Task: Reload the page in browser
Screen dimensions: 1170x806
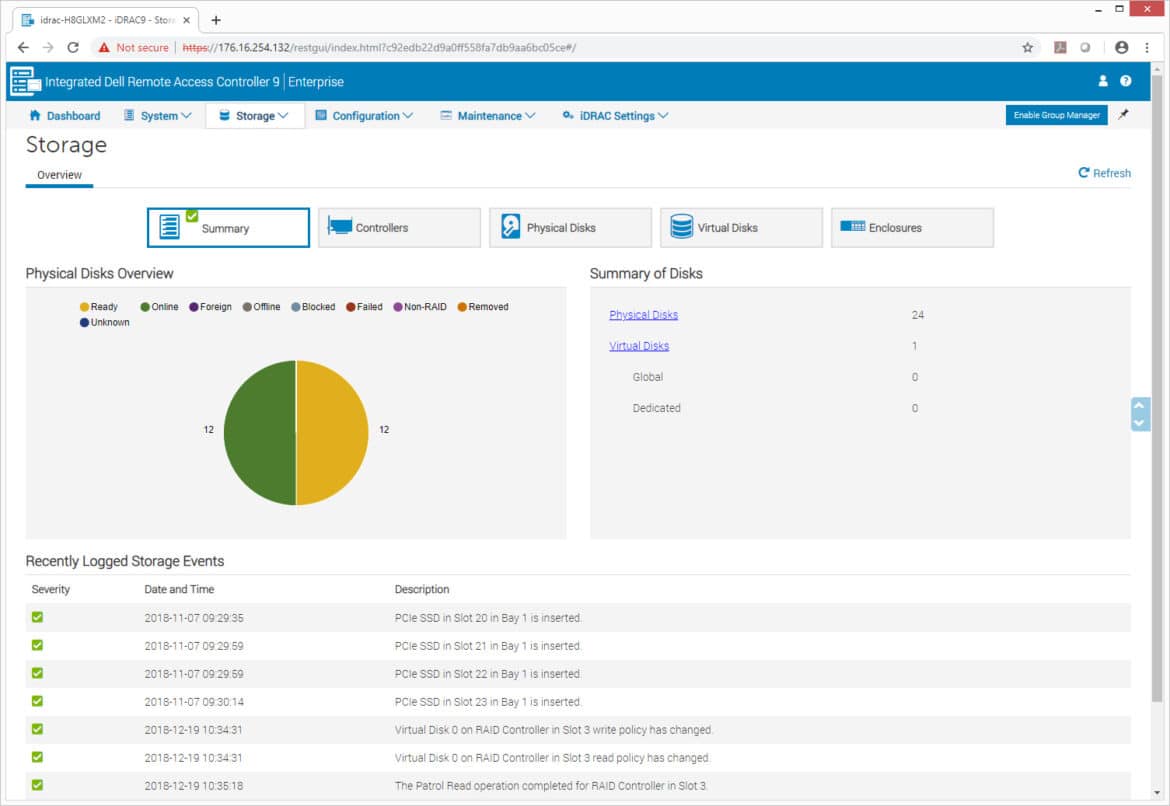Action: pos(72,48)
